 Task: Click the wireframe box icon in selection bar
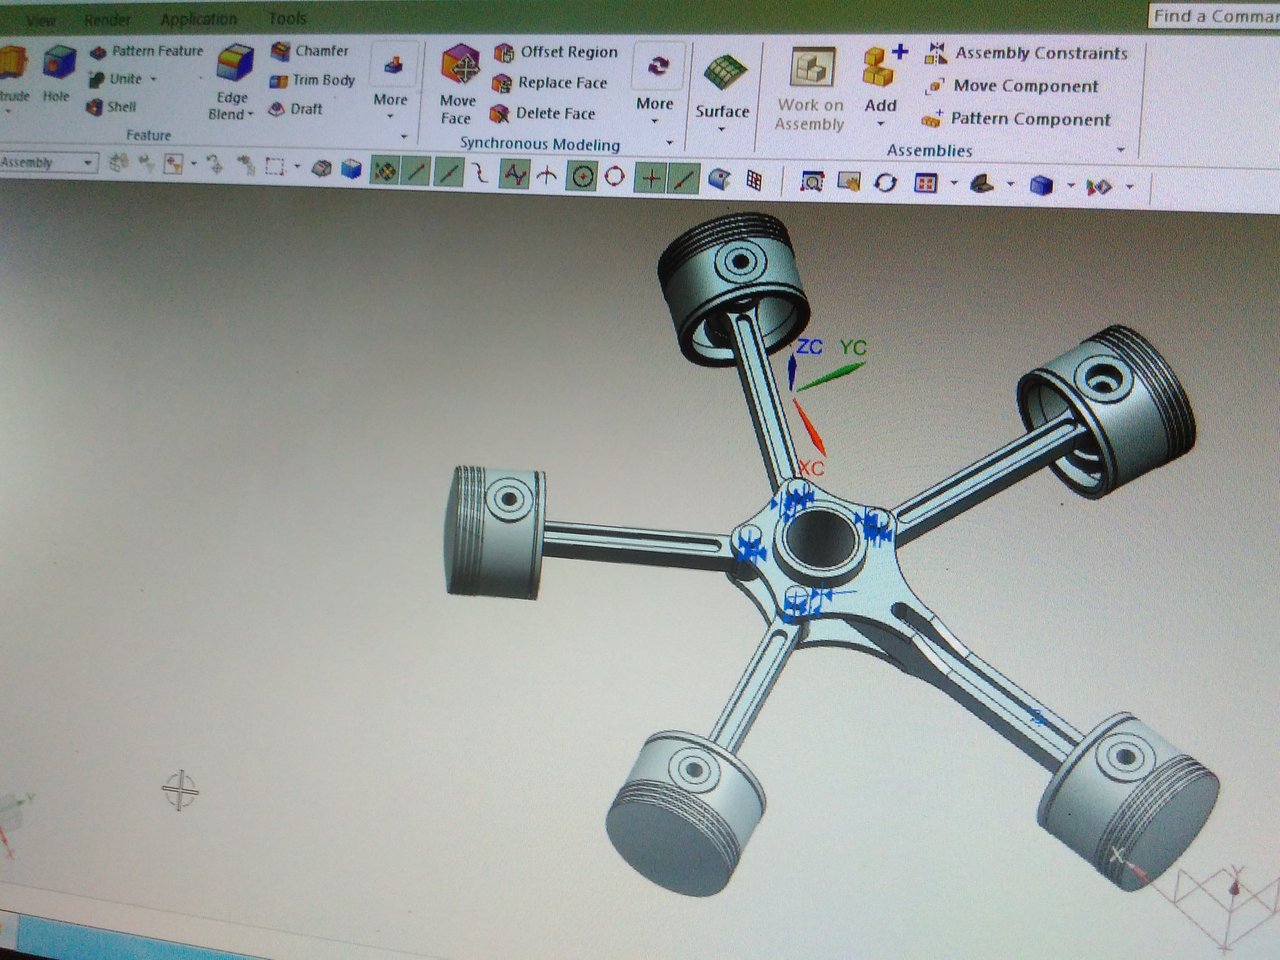[322, 169]
